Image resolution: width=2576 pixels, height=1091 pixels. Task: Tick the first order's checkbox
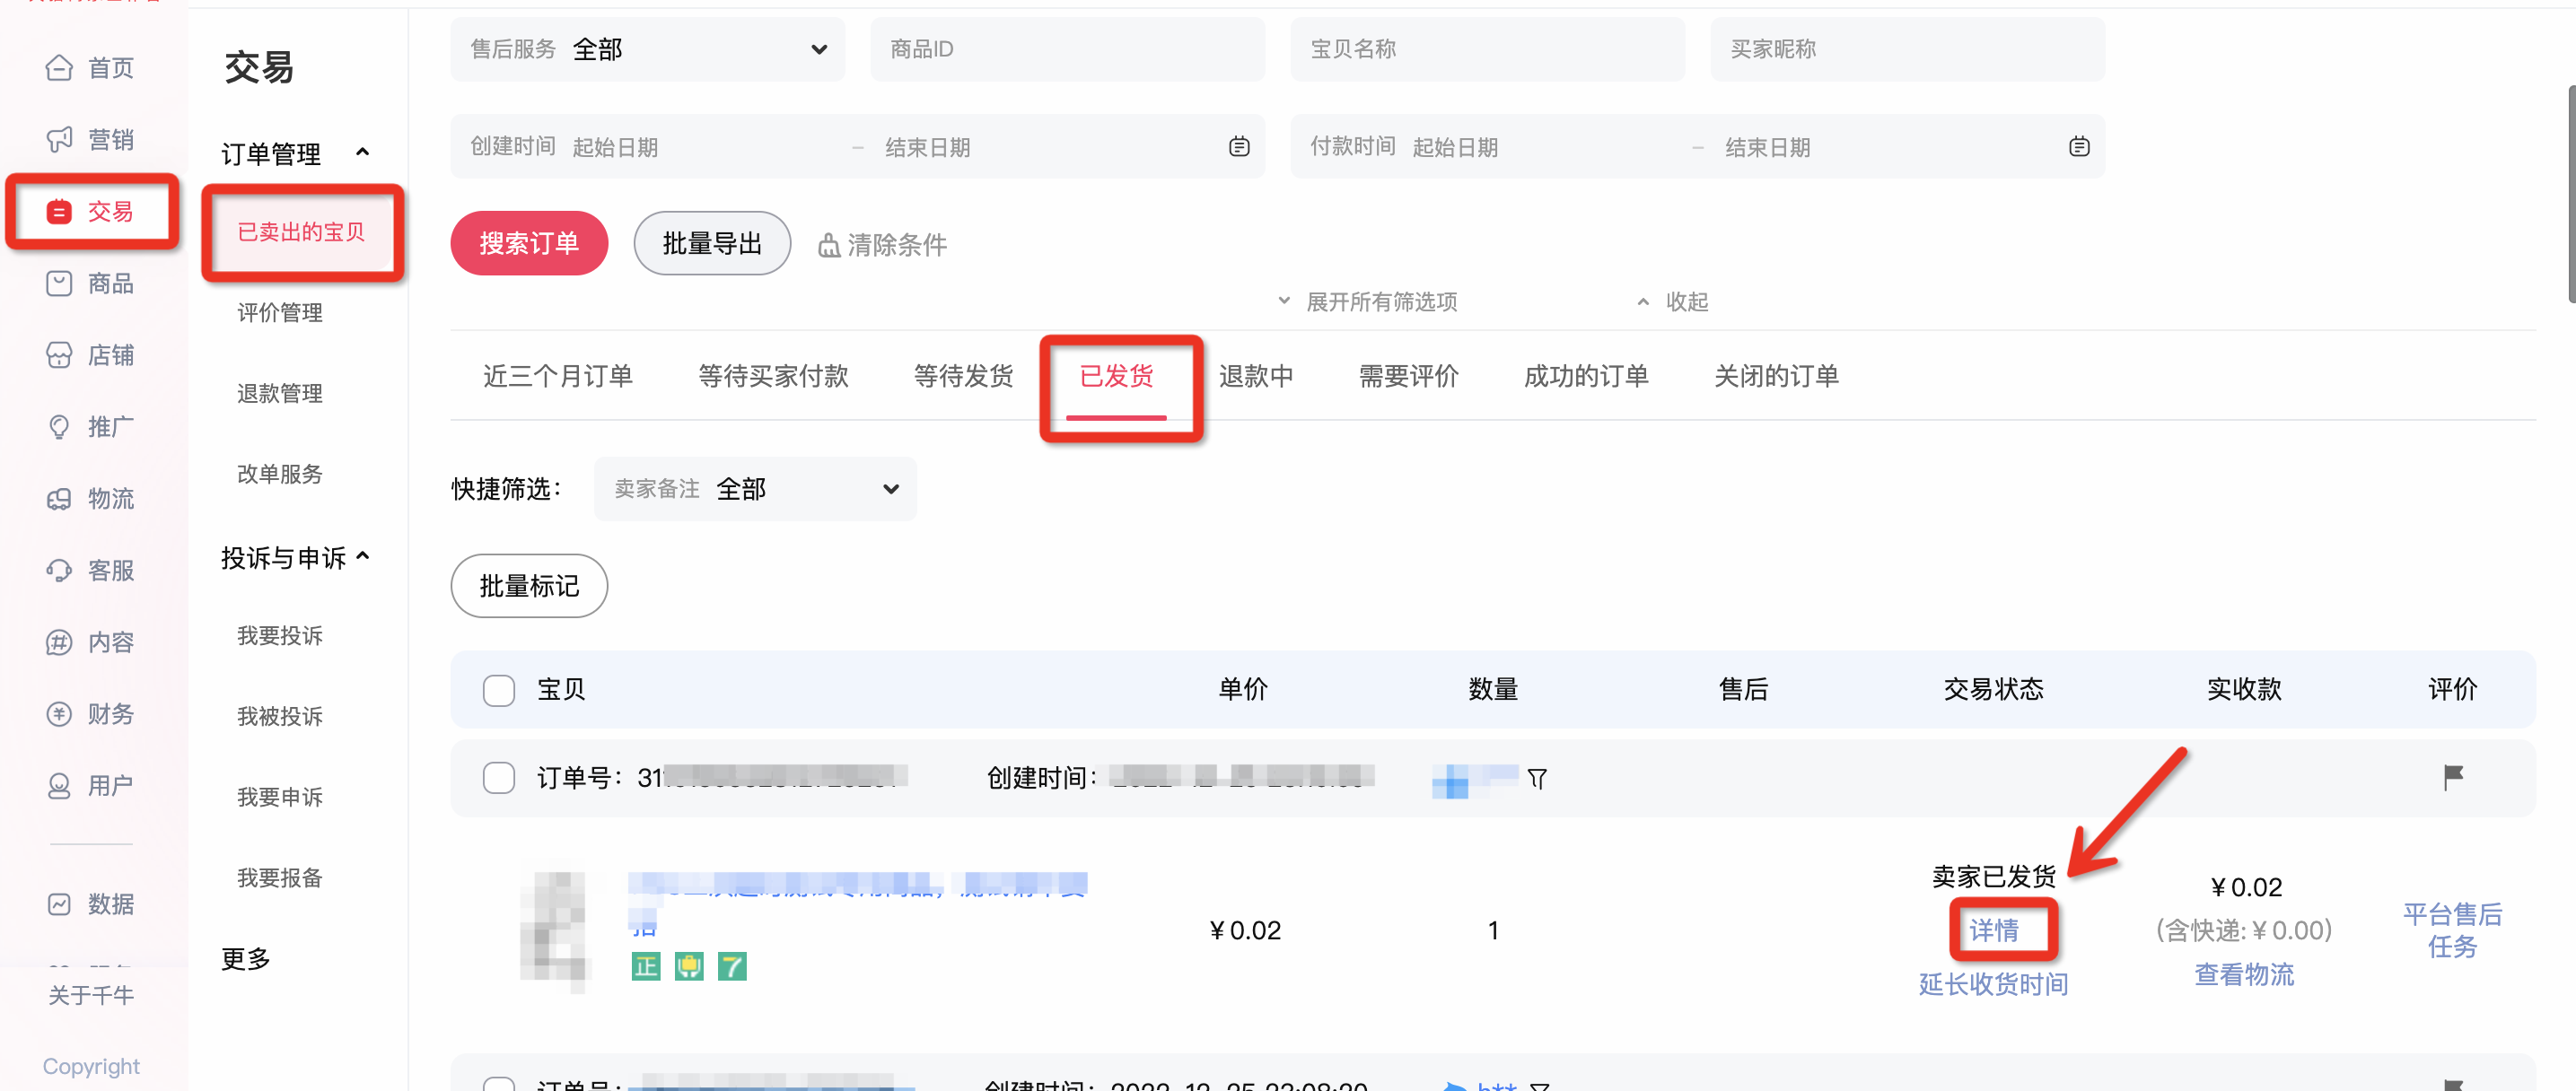click(x=498, y=777)
